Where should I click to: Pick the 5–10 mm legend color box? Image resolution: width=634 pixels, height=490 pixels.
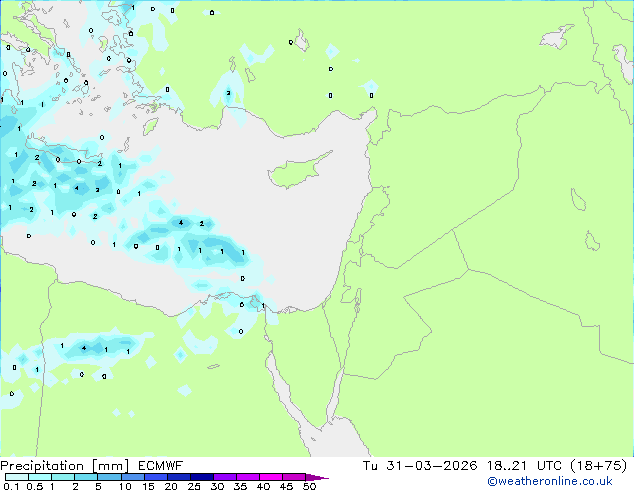[x=110, y=477]
